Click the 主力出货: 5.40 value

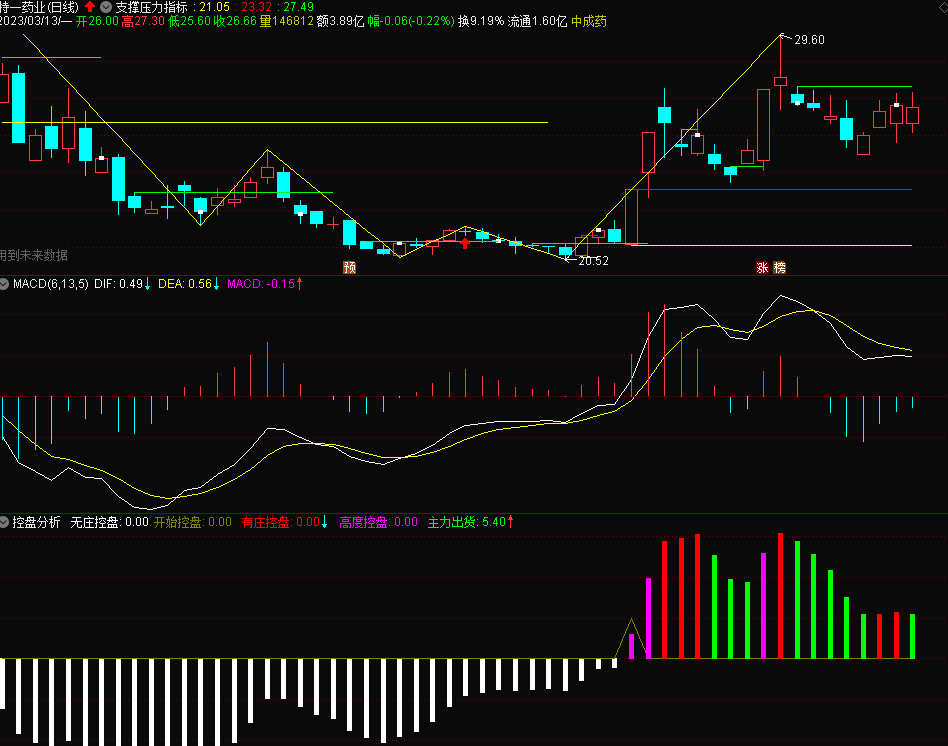point(467,522)
